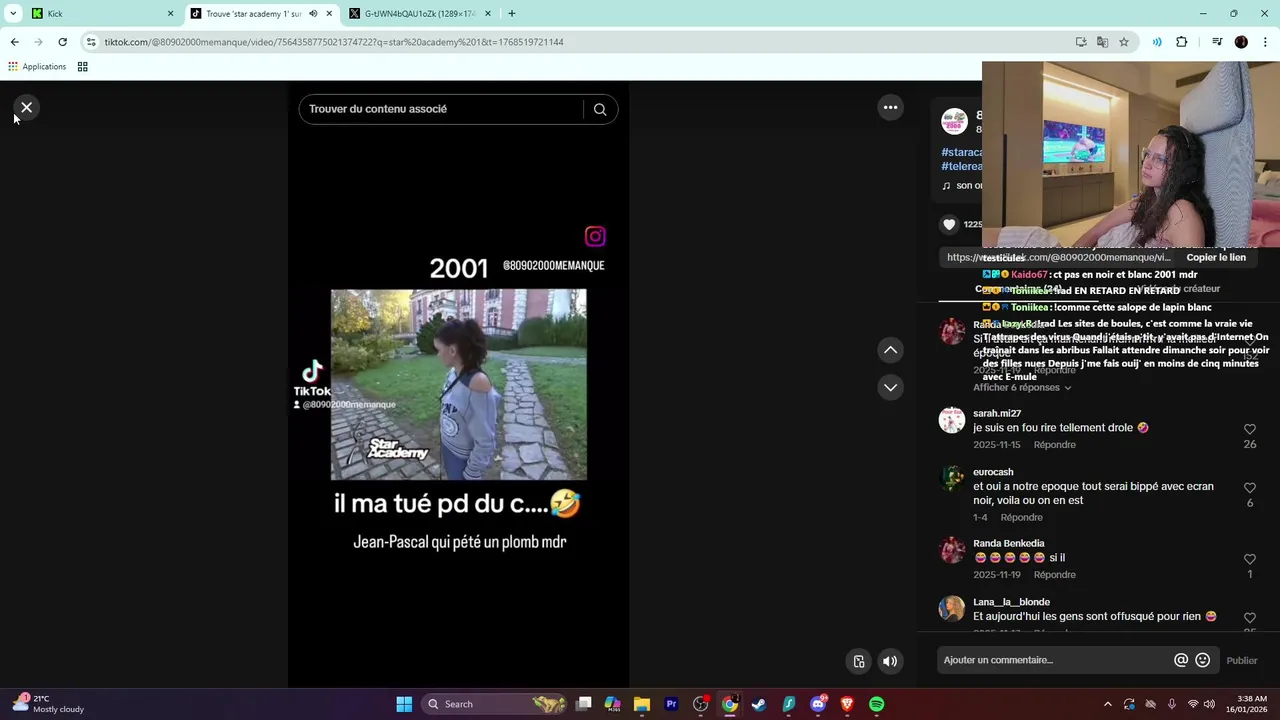
Task: Open Discord from the taskbar
Action: (x=818, y=704)
